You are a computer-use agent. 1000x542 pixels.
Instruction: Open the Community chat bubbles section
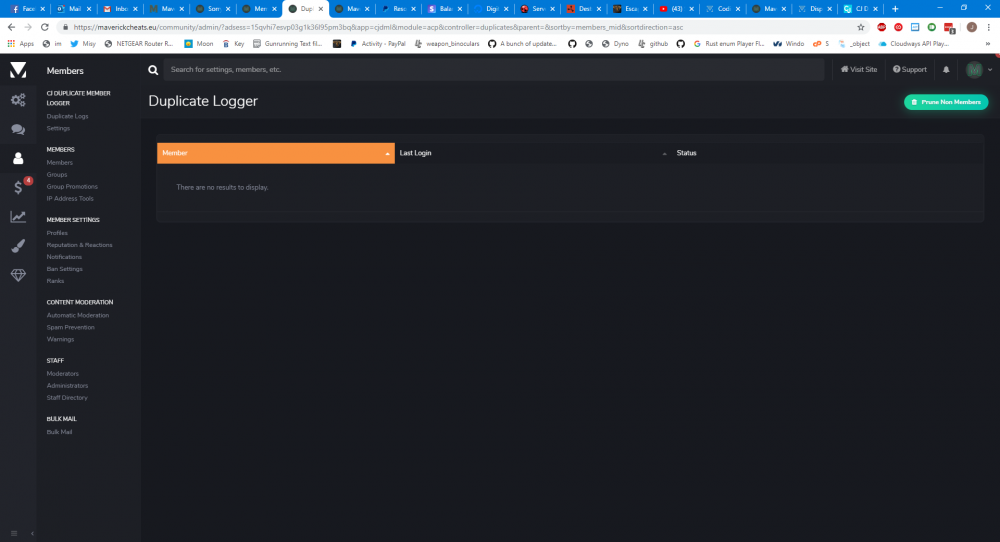(x=18, y=129)
